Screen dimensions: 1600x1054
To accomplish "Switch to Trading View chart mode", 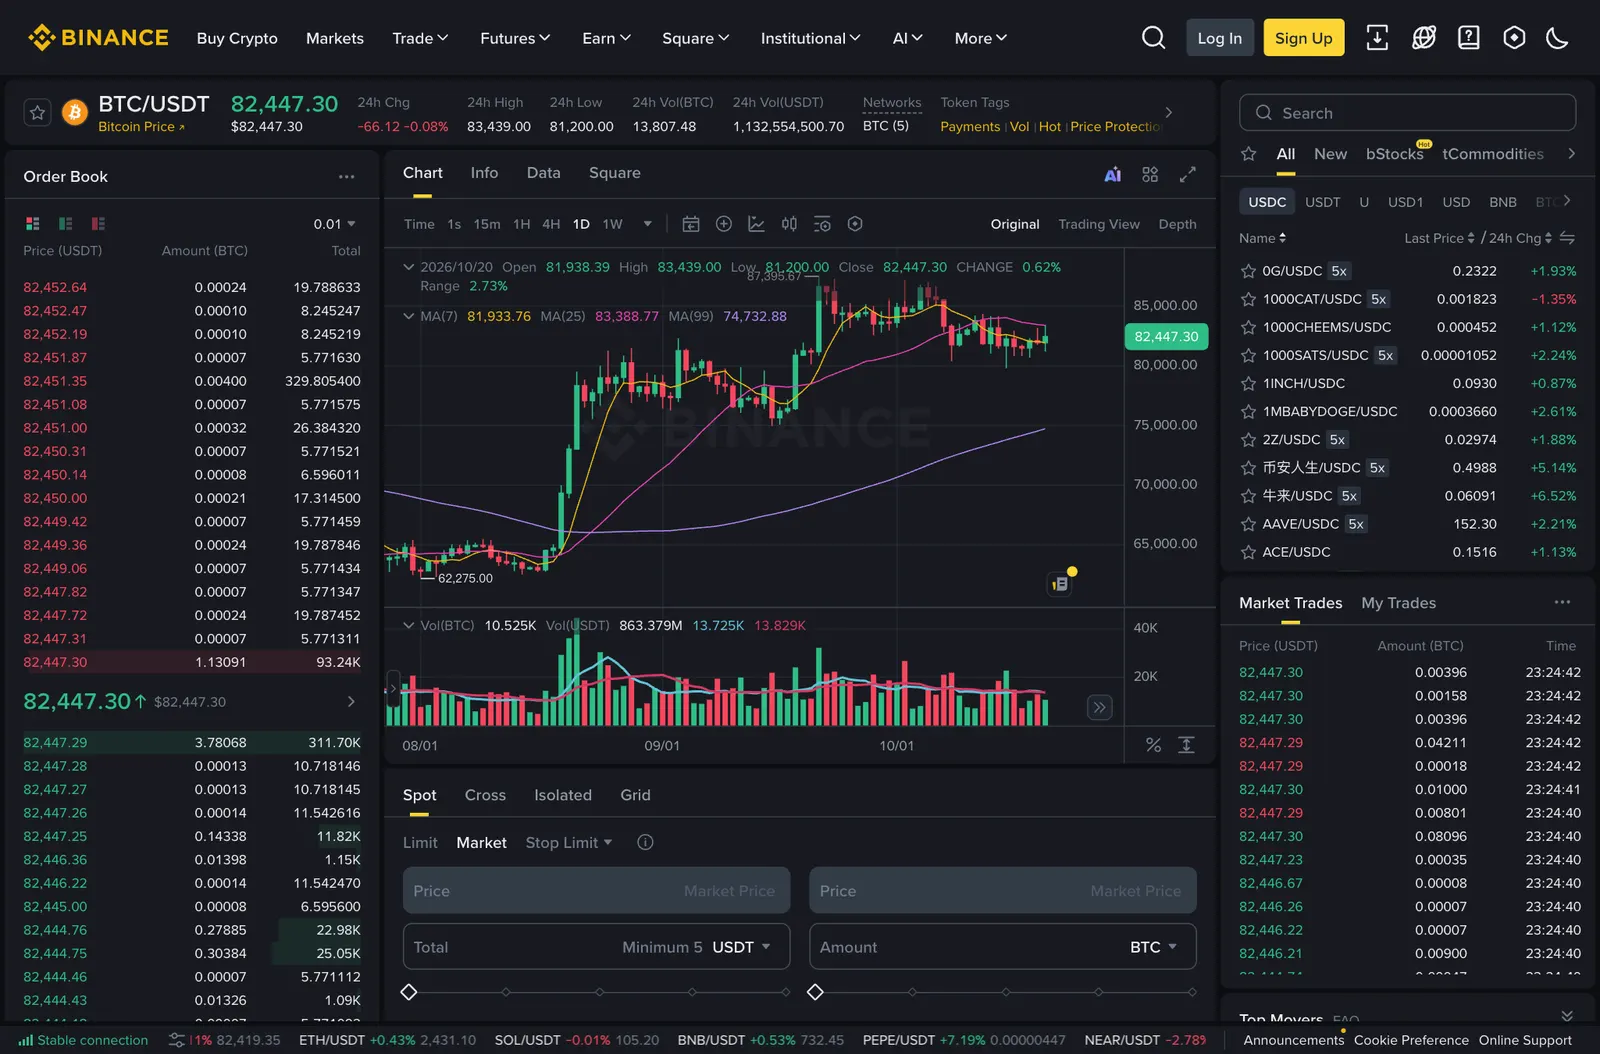I will pos(1099,224).
